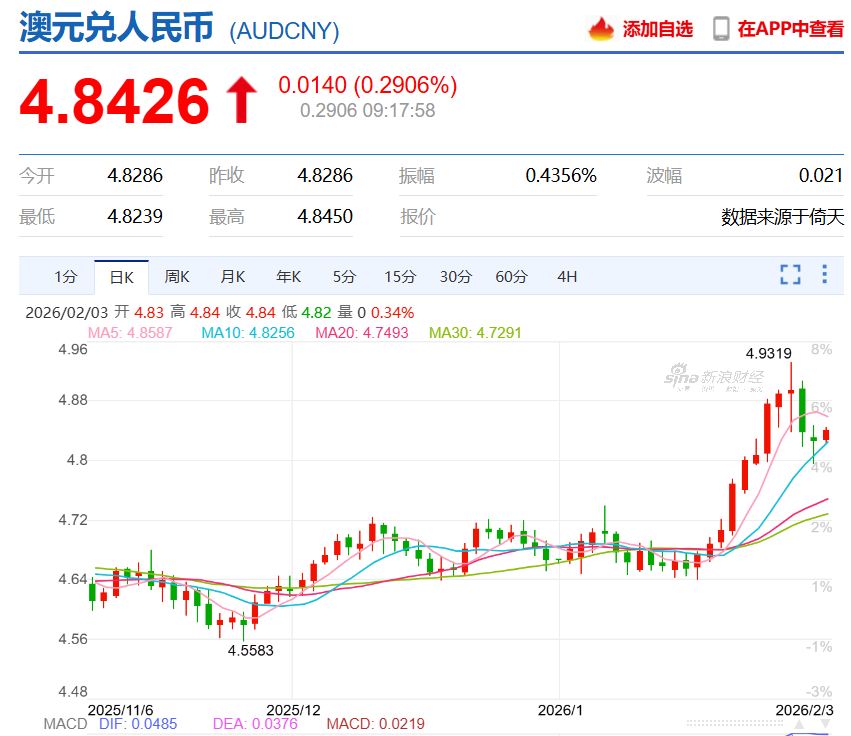This screenshot has height=736, width=851.
Task: Click the 2026/1 date axis label
Action: click(x=560, y=710)
